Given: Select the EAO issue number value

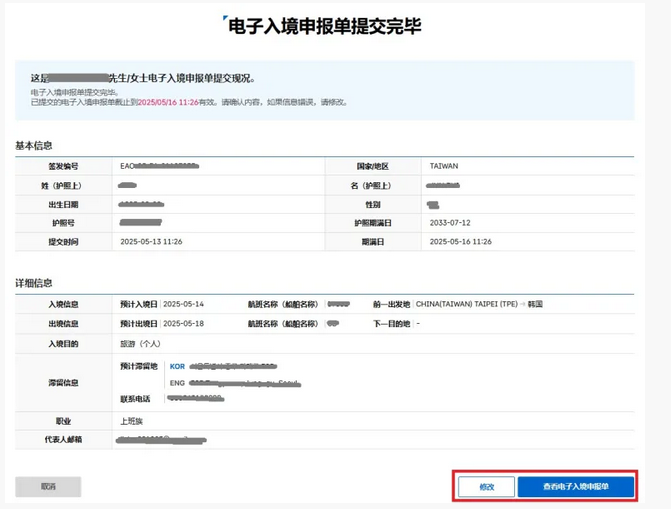Looking at the screenshot, I should (x=160, y=166).
